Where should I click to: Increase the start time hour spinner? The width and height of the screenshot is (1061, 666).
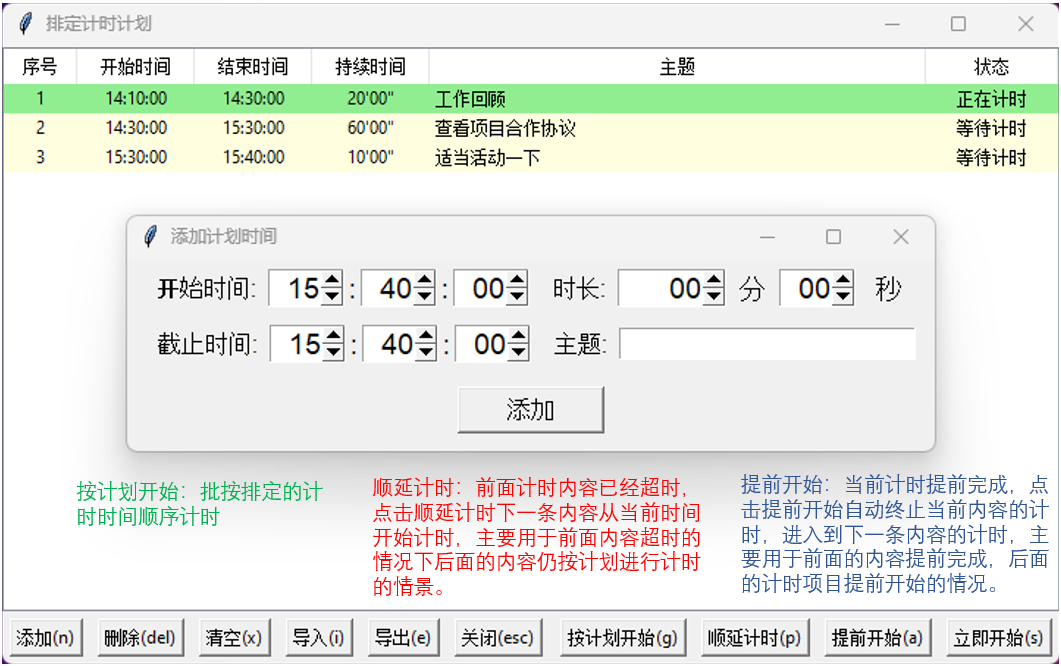coord(332,282)
